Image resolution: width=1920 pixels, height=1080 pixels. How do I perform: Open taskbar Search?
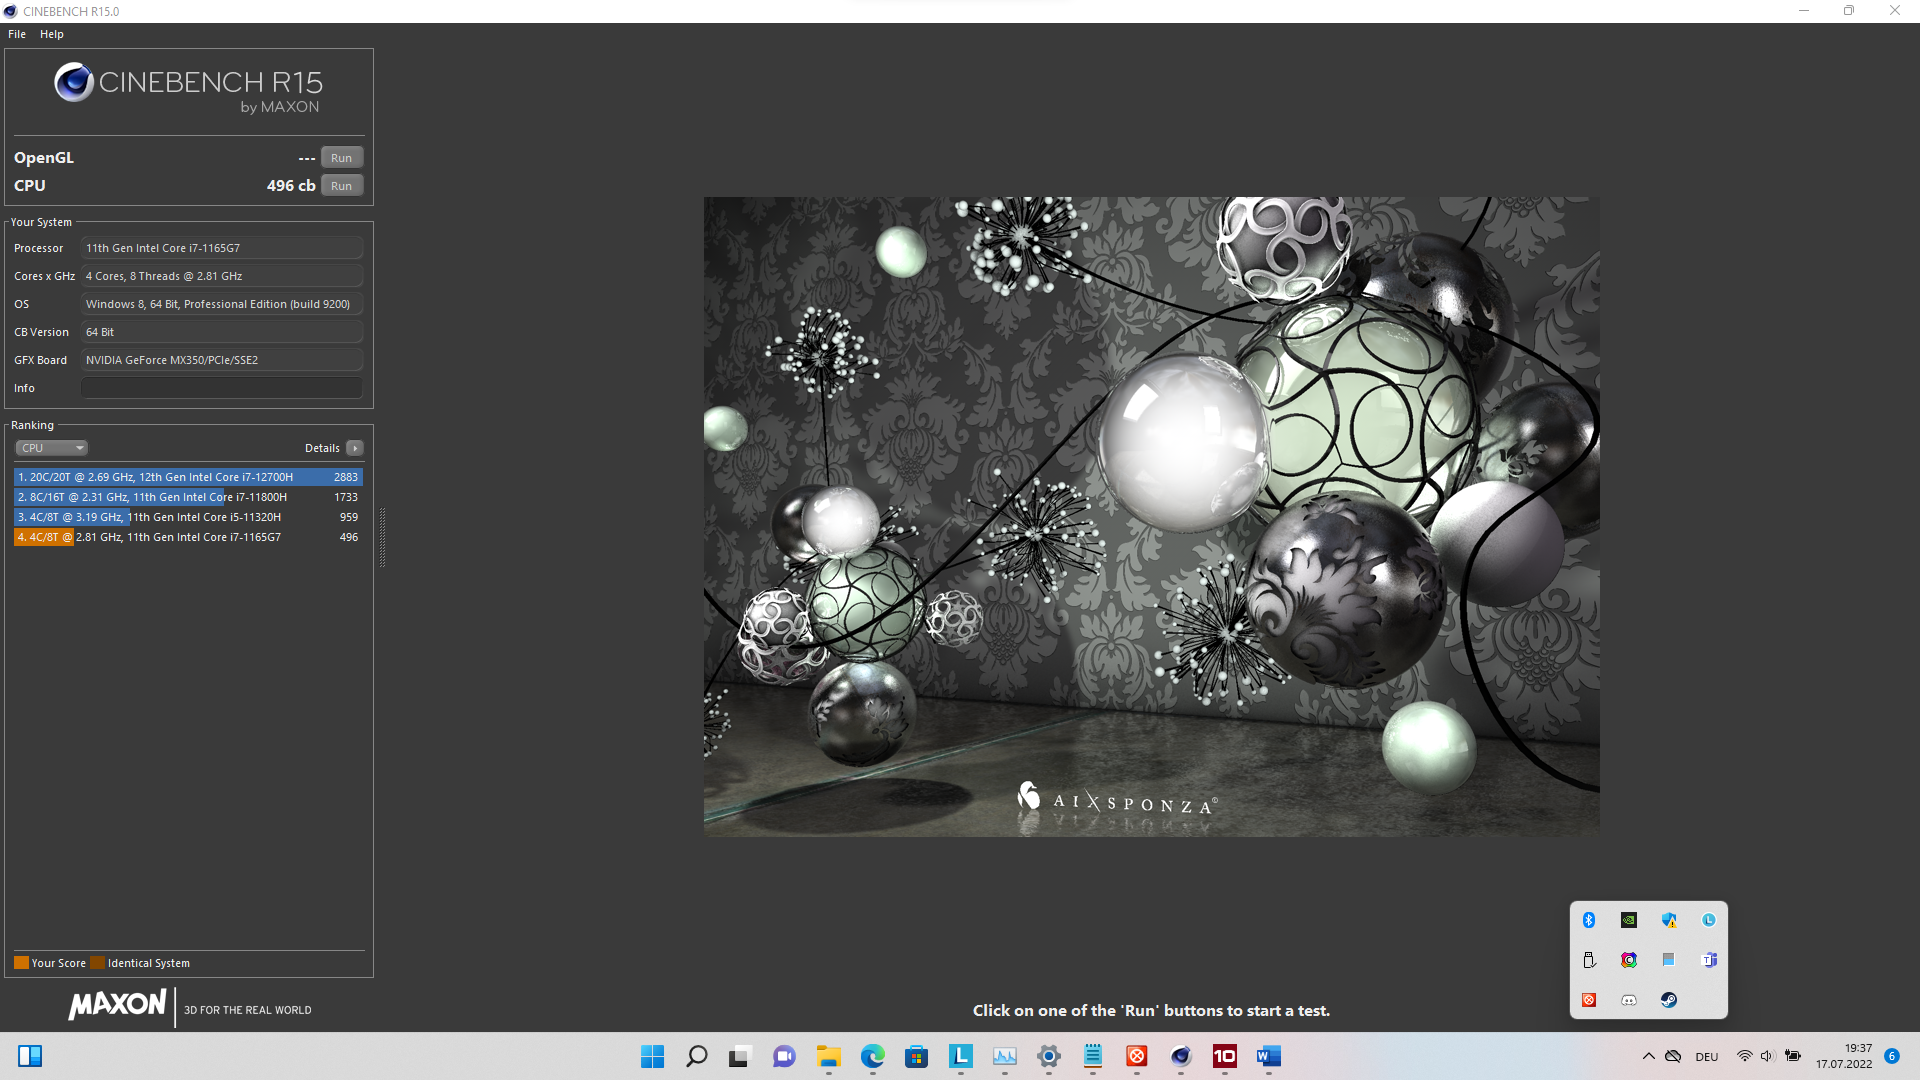coord(696,1056)
